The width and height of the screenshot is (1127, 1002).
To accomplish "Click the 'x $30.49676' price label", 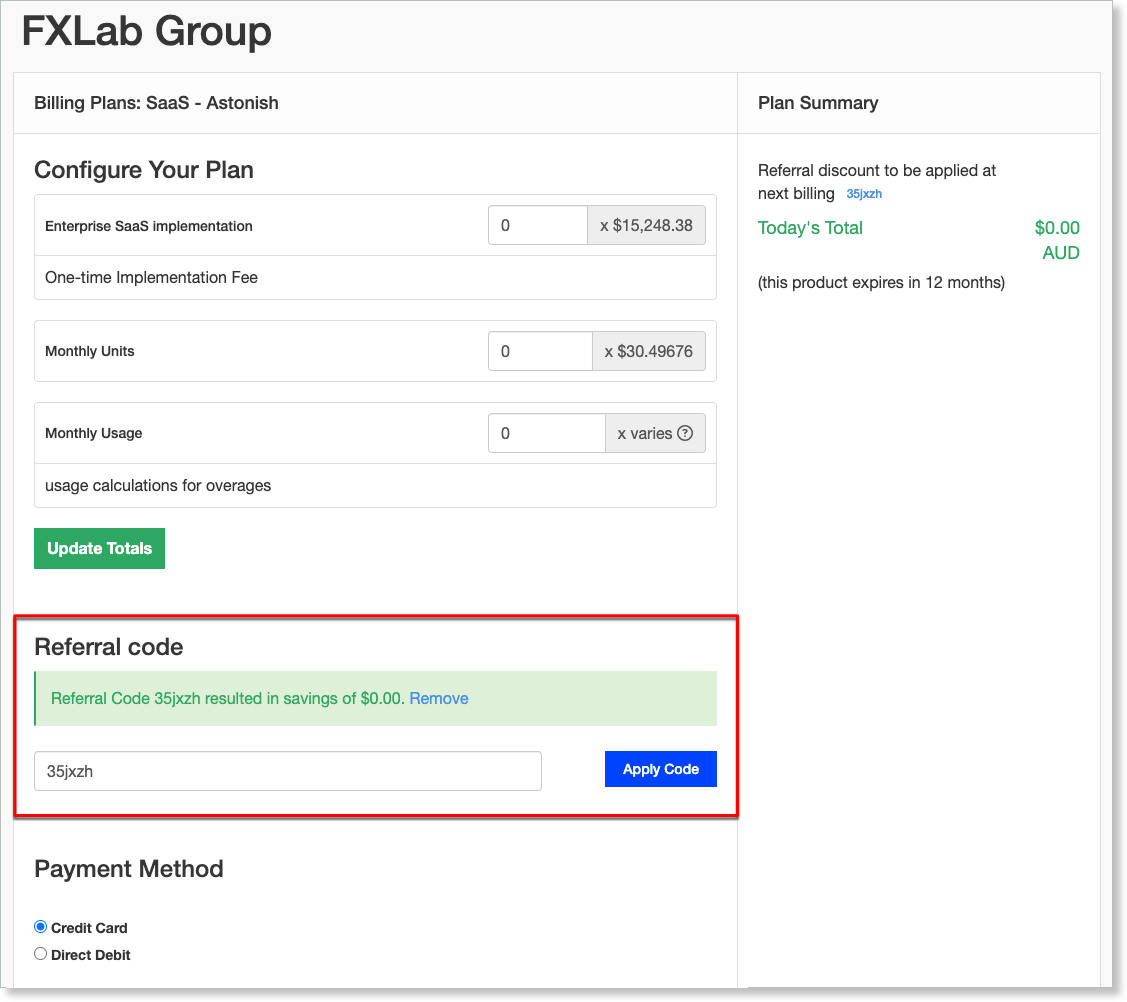I will coord(648,351).
